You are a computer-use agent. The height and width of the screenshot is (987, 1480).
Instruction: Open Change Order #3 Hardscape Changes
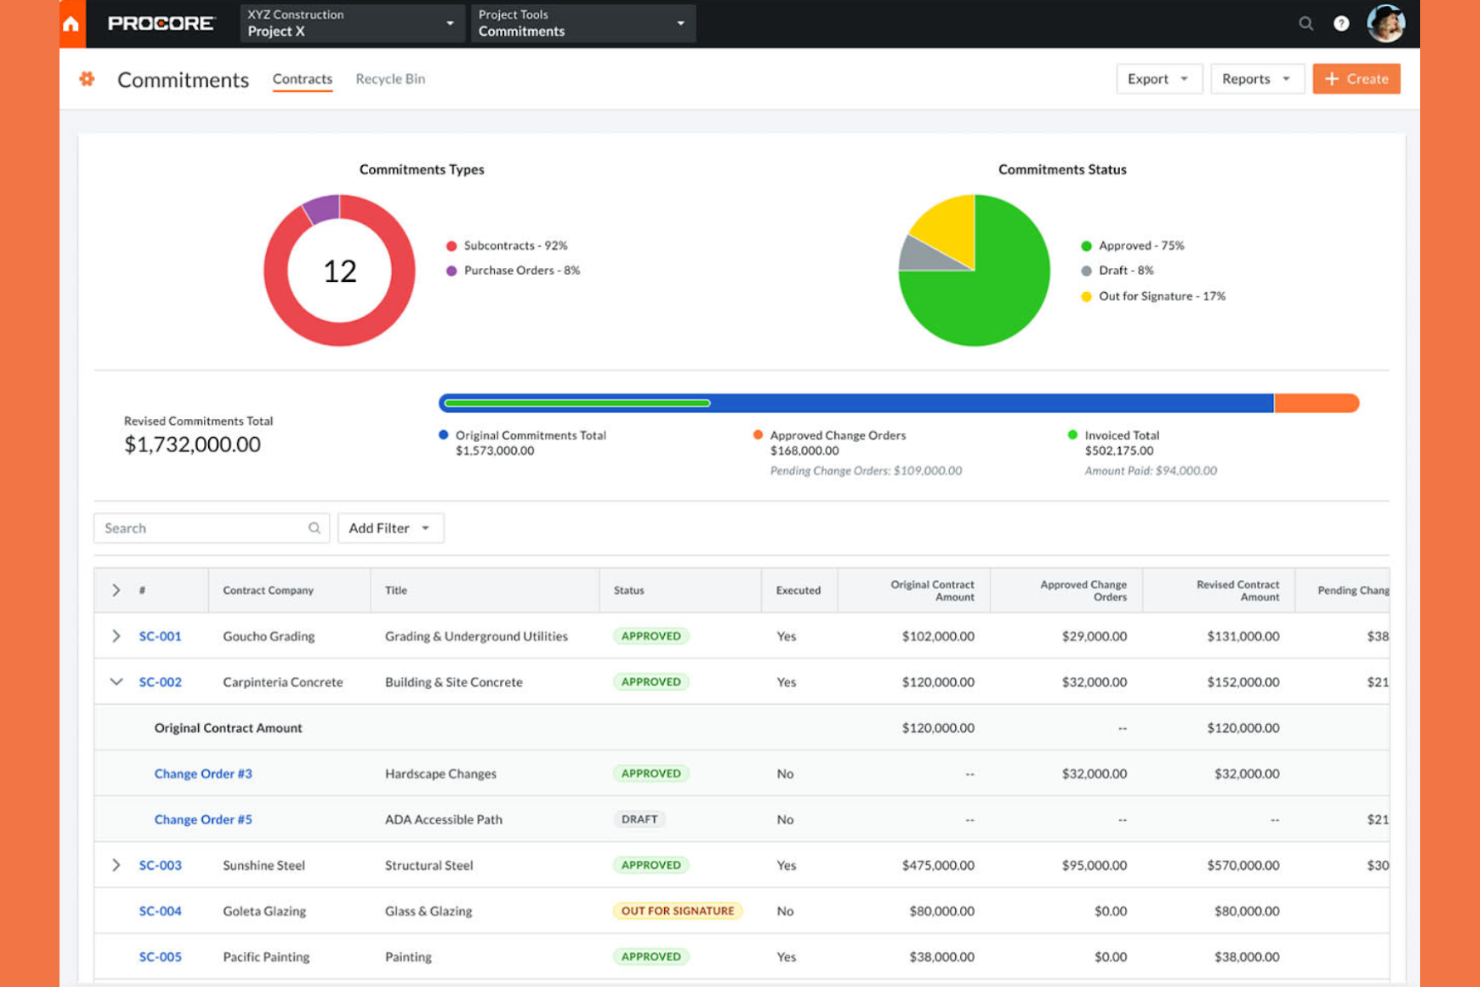203,773
